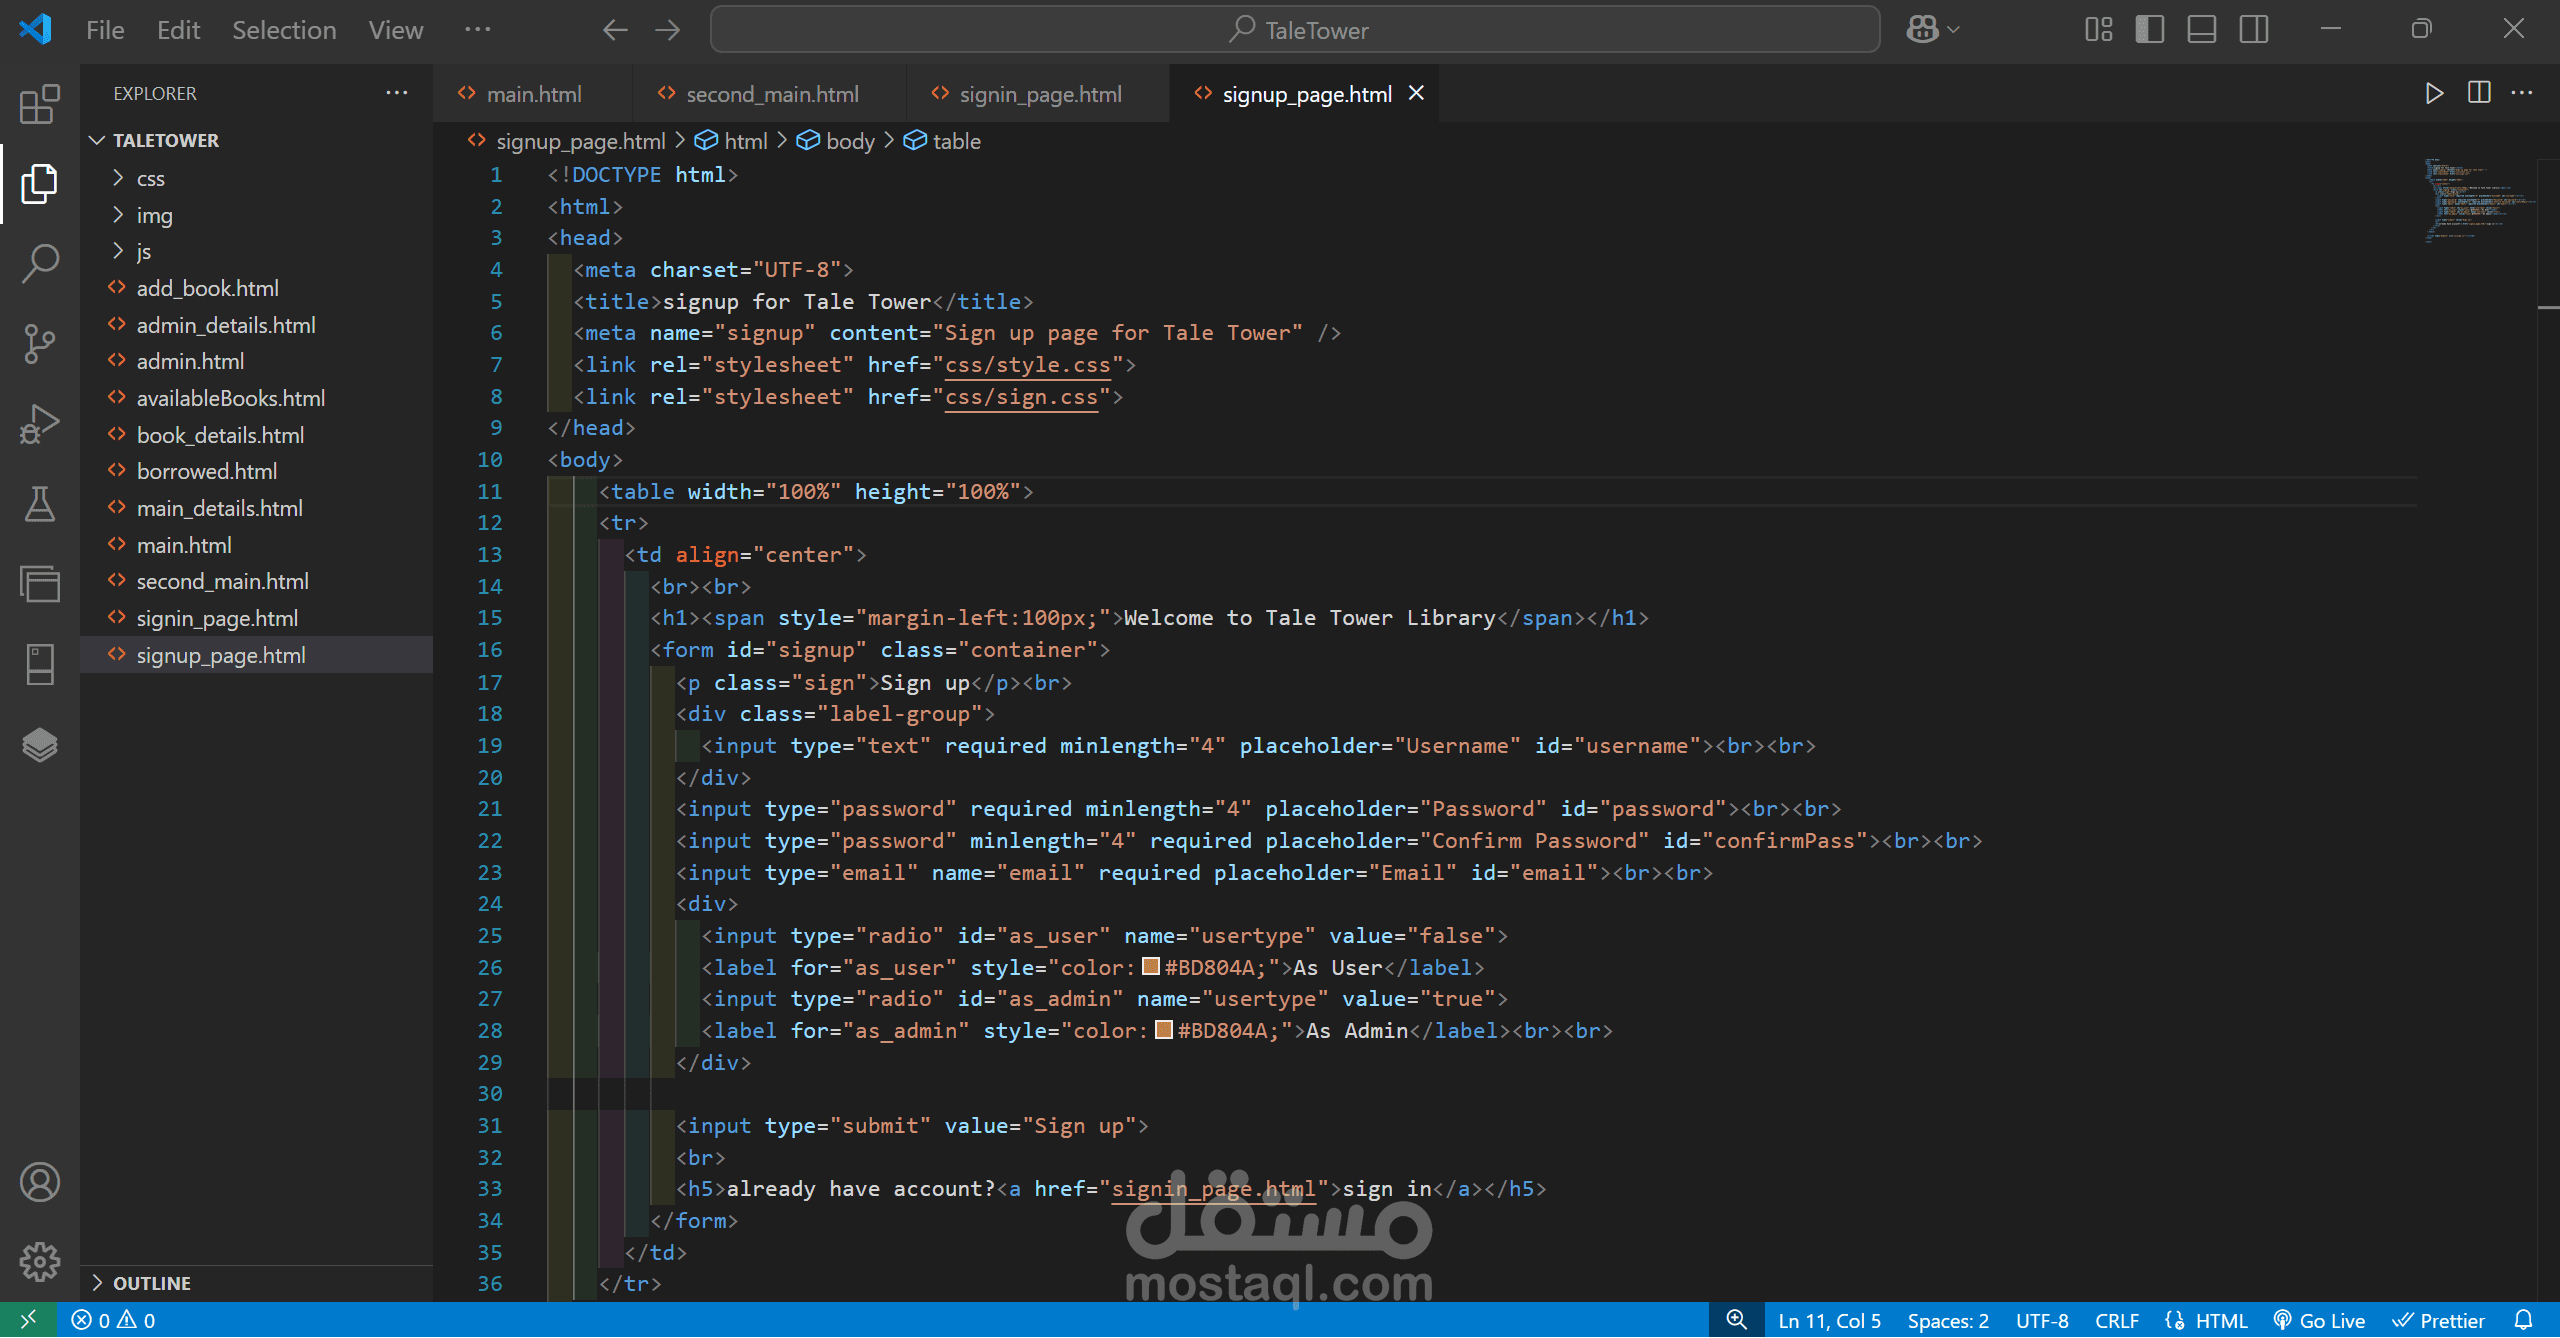The width and height of the screenshot is (2560, 1338).
Task: Switch to the signin_page.html tab
Action: point(1040,94)
